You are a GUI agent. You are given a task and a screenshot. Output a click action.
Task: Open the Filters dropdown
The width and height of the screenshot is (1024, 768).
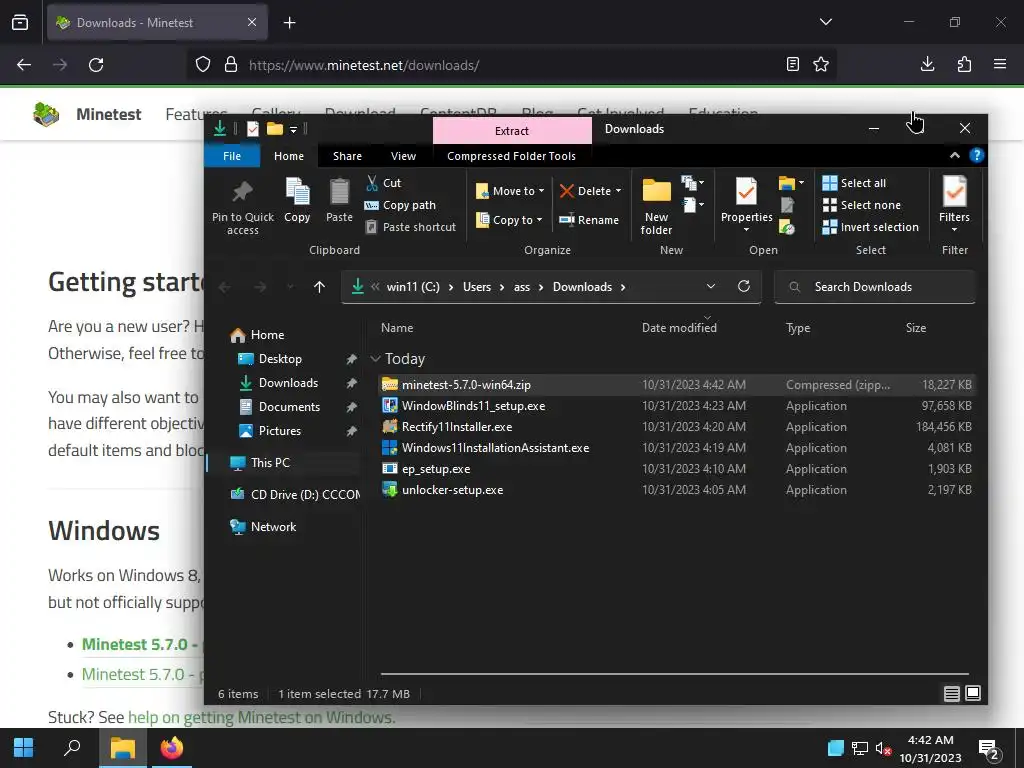955,230
